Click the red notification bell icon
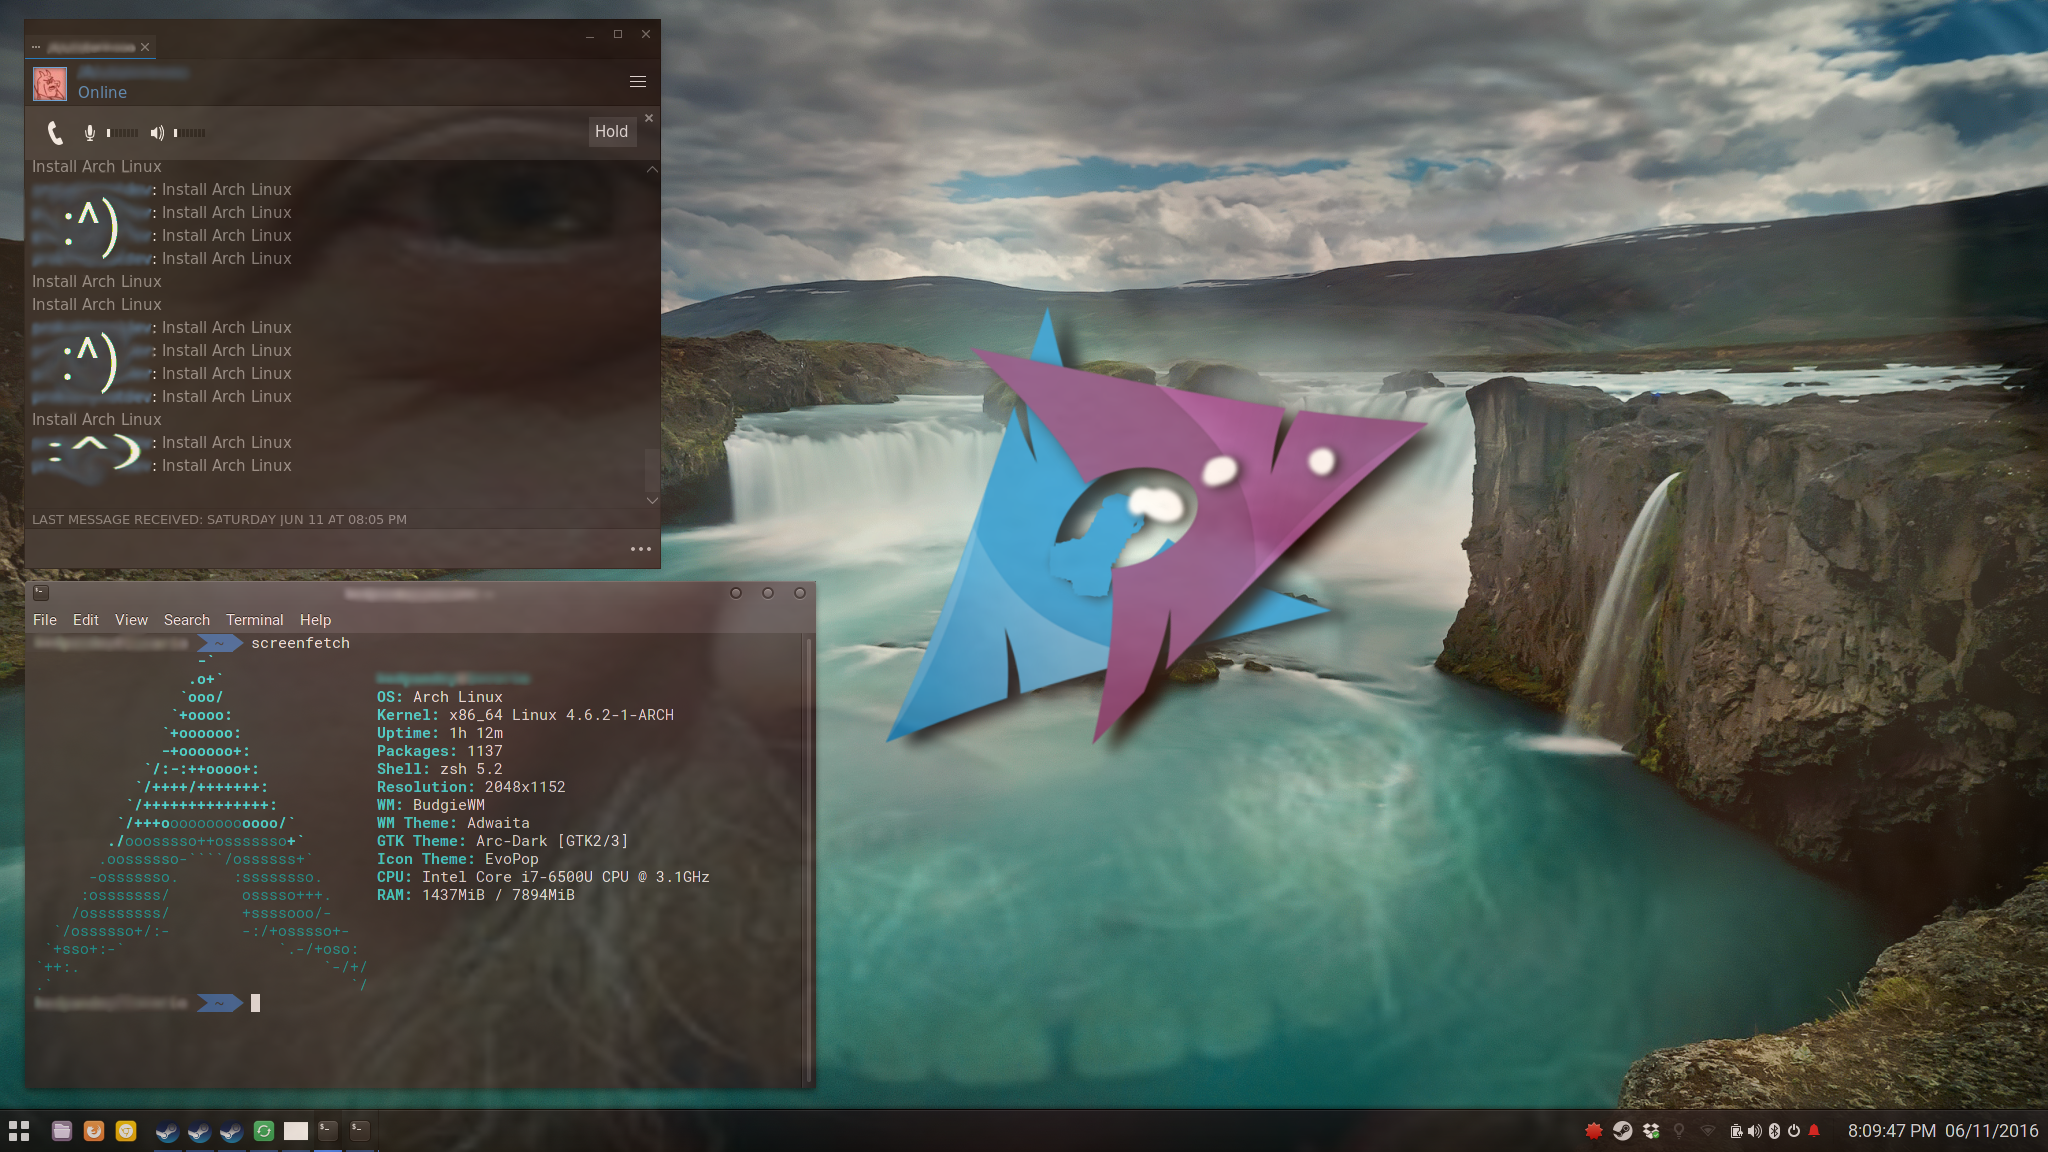Viewport: 2048px width, 1152px height. tap(1814, 1131)
